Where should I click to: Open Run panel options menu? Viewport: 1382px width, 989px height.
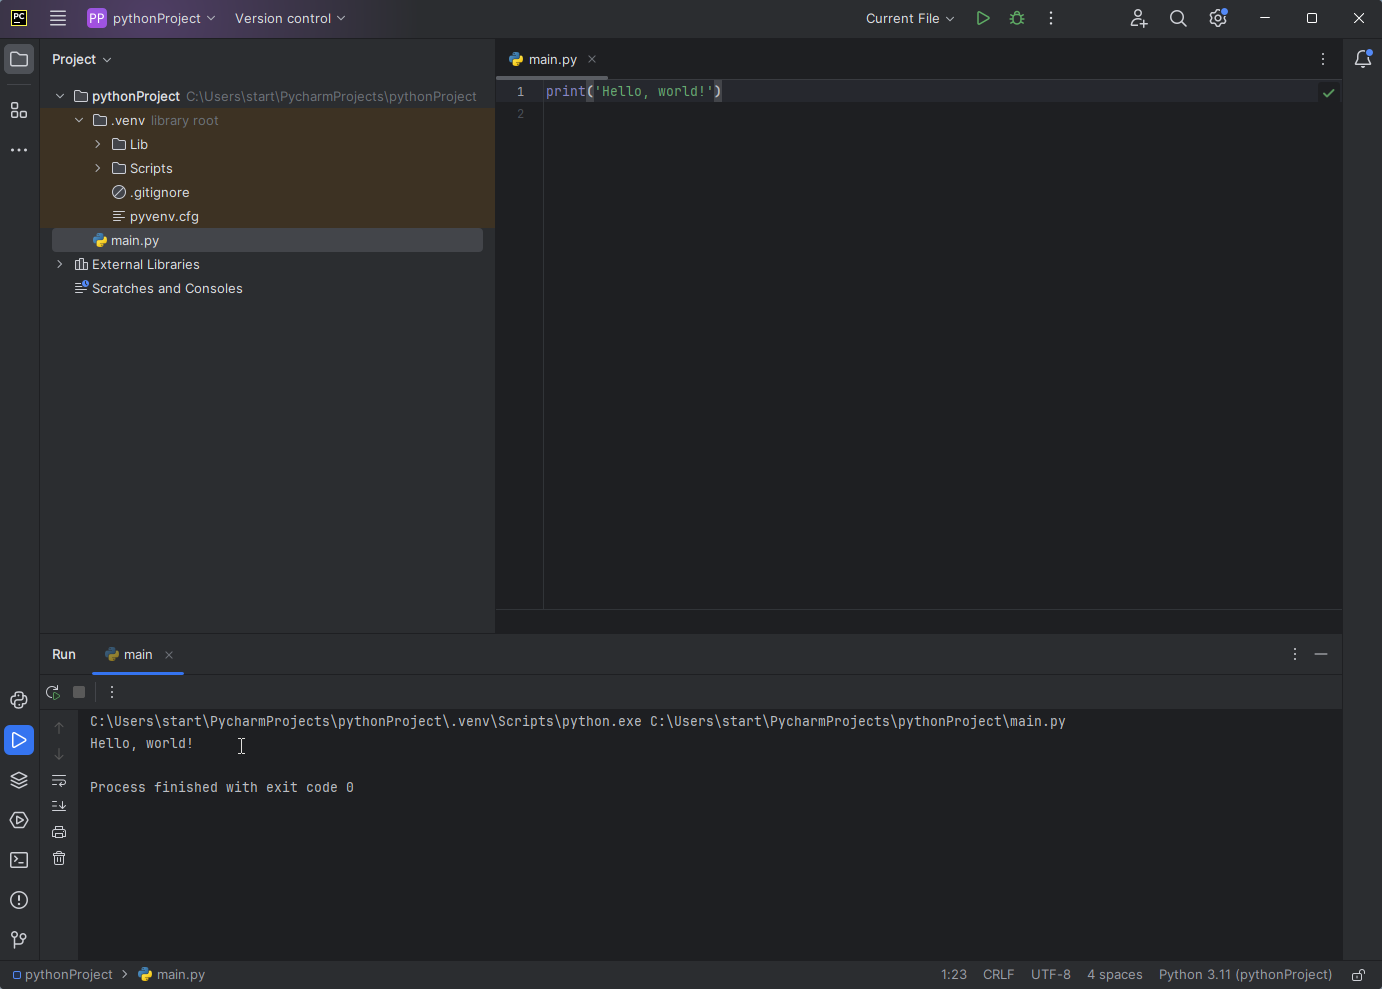(x=1295, y=654)
